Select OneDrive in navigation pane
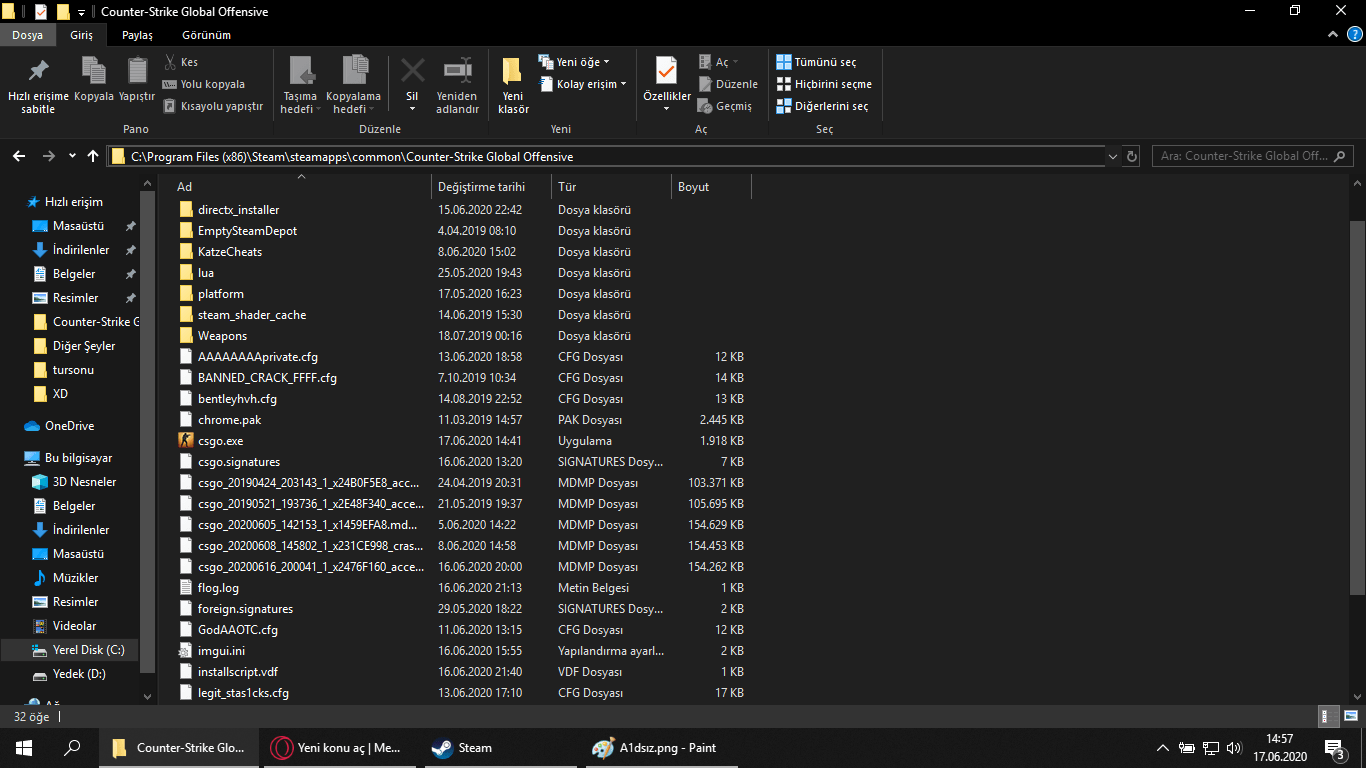This screenshot has height=768, width=1368. tap(69, 426)
